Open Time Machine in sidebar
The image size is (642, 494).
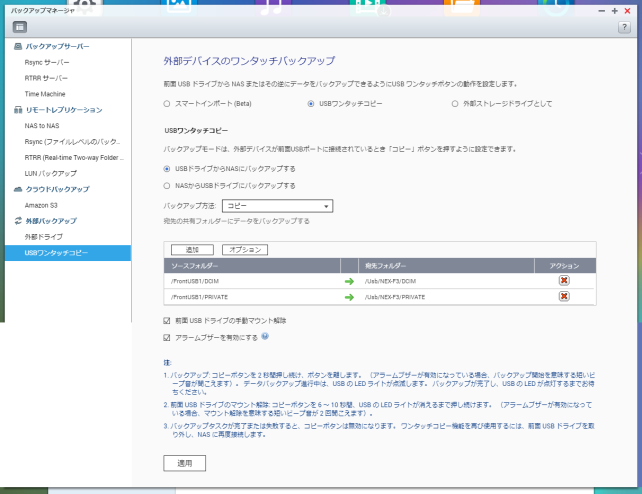(45, 94)
